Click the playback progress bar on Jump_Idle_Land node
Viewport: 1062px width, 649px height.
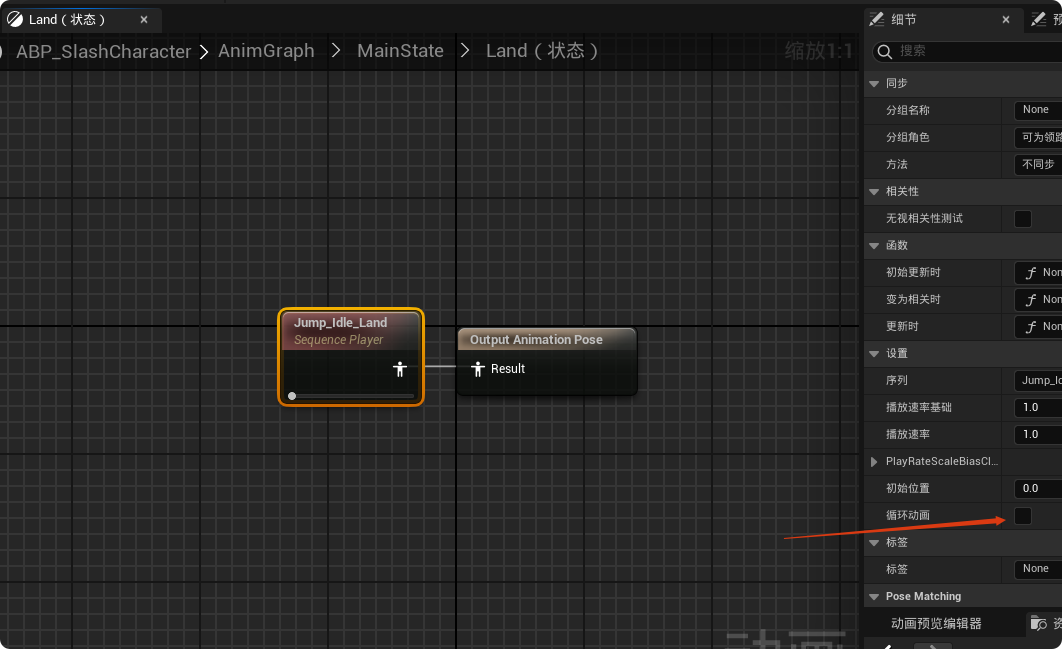pyautogui.click(x=351, y=396)
